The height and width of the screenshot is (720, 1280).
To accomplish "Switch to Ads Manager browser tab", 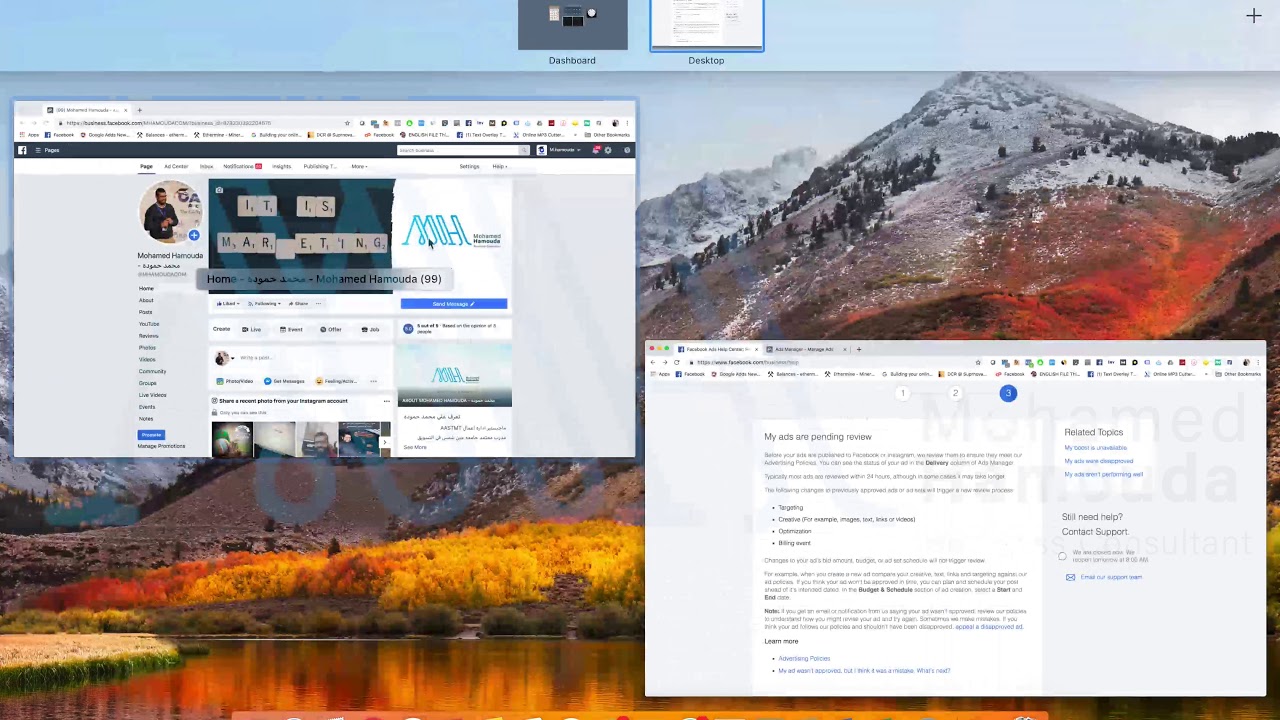I will click(x=804, y=349).
